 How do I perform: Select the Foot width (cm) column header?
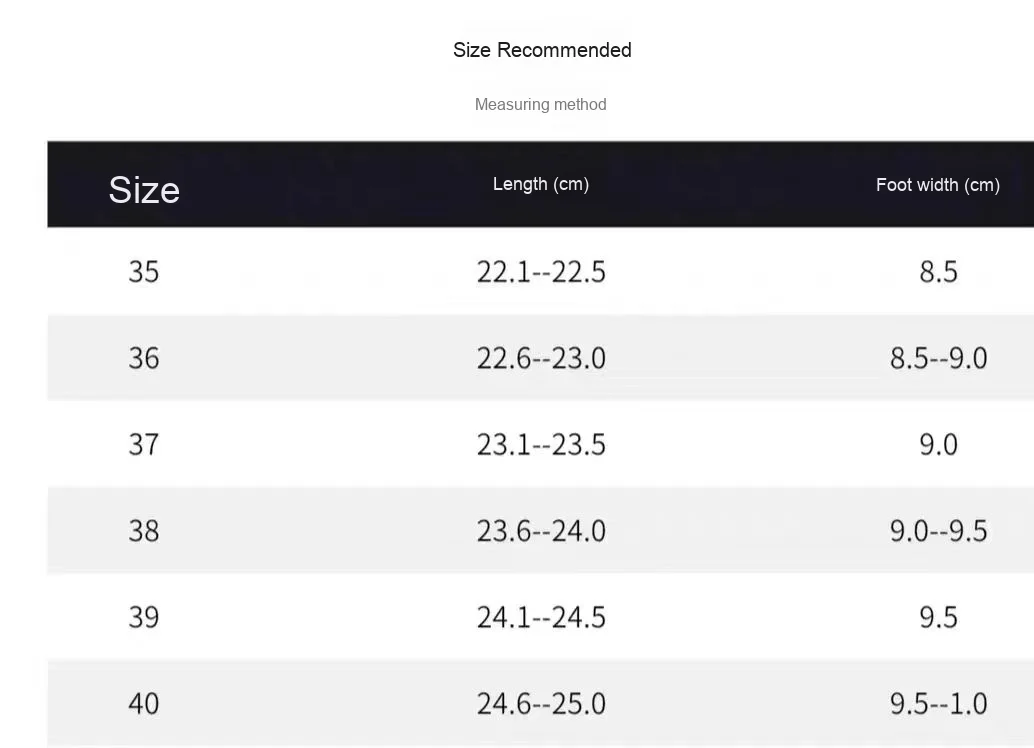(937, 185)
